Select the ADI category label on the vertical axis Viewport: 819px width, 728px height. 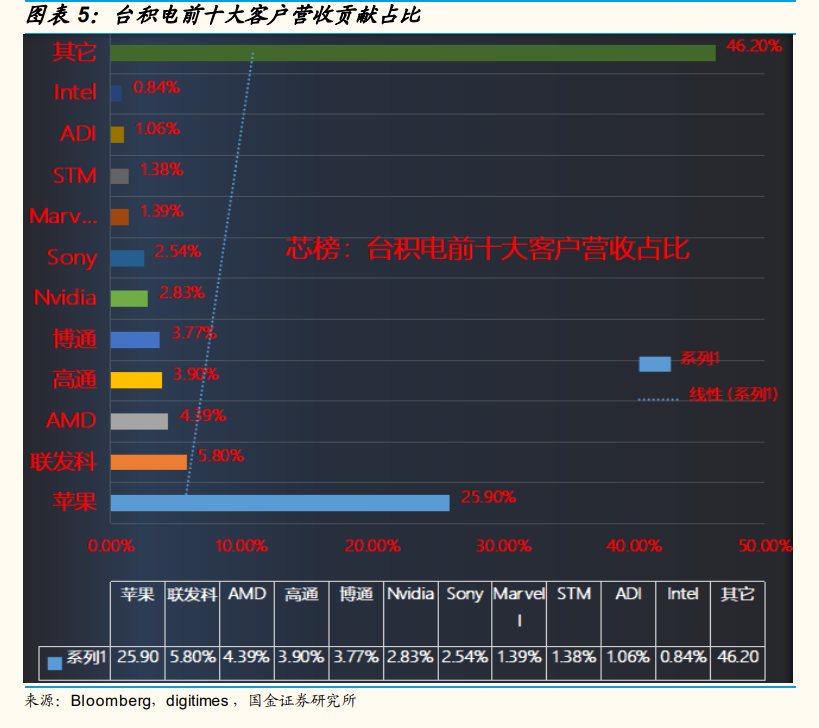(78, 134)
